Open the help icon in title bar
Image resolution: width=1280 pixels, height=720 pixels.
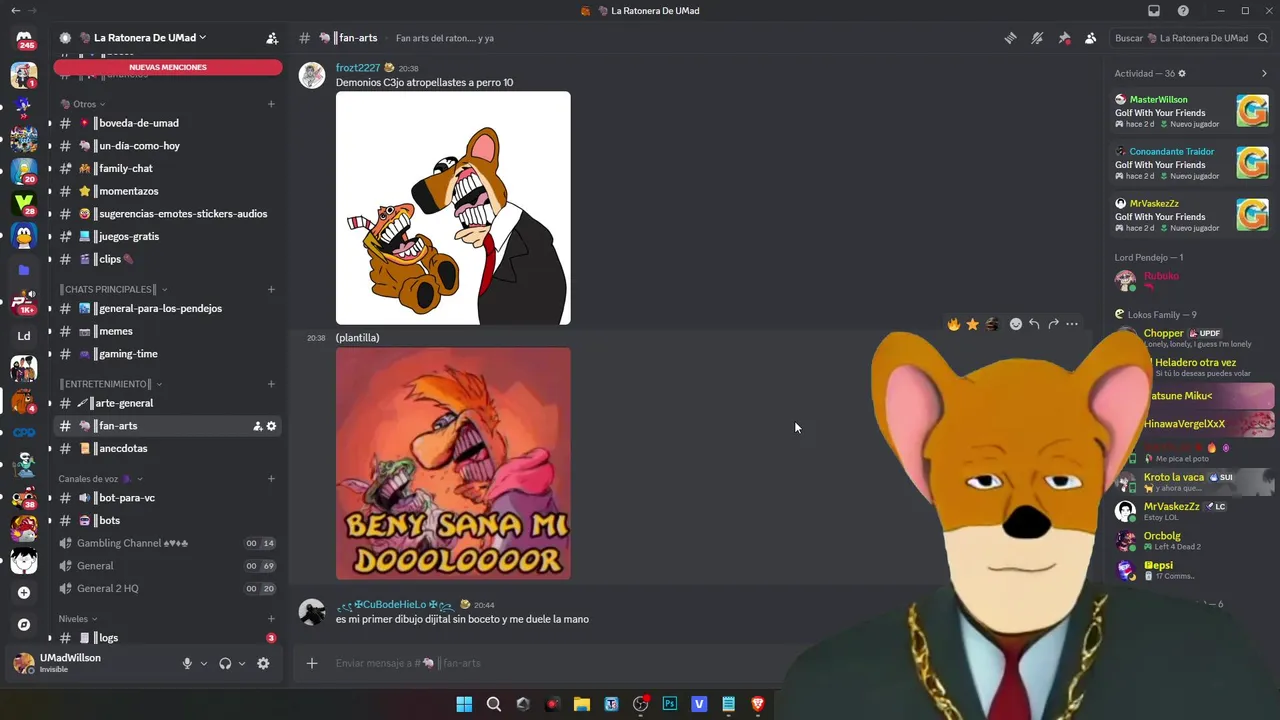1183,11
